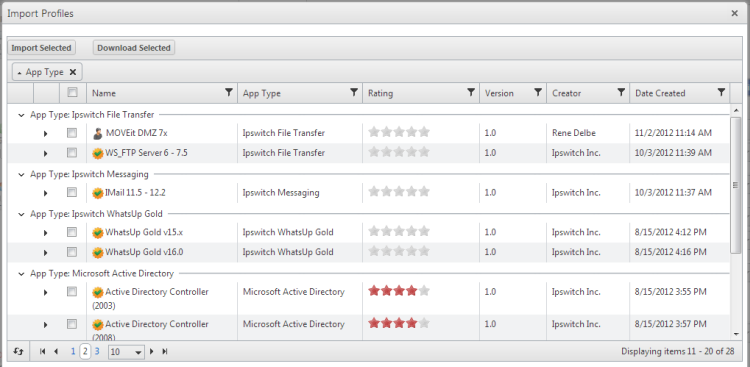Image resolution: width=750 pixels, height=367 pixels.
Task: Click the certified badge beside Active Directory Controller (2008)
Action: 98,324
